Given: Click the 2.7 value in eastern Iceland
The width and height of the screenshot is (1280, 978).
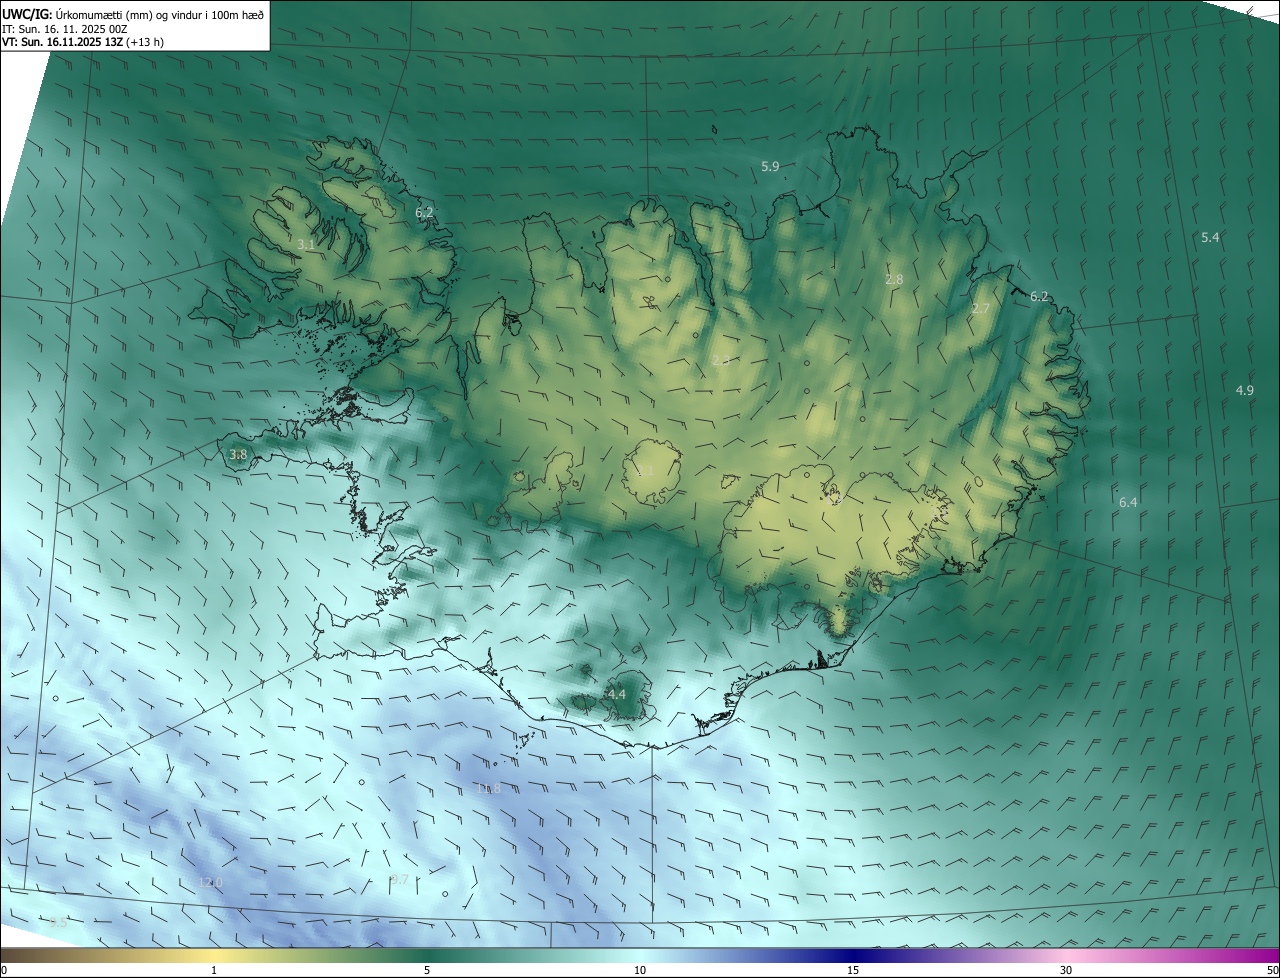Looking at the screenshot, I should [x=980, y=309].
